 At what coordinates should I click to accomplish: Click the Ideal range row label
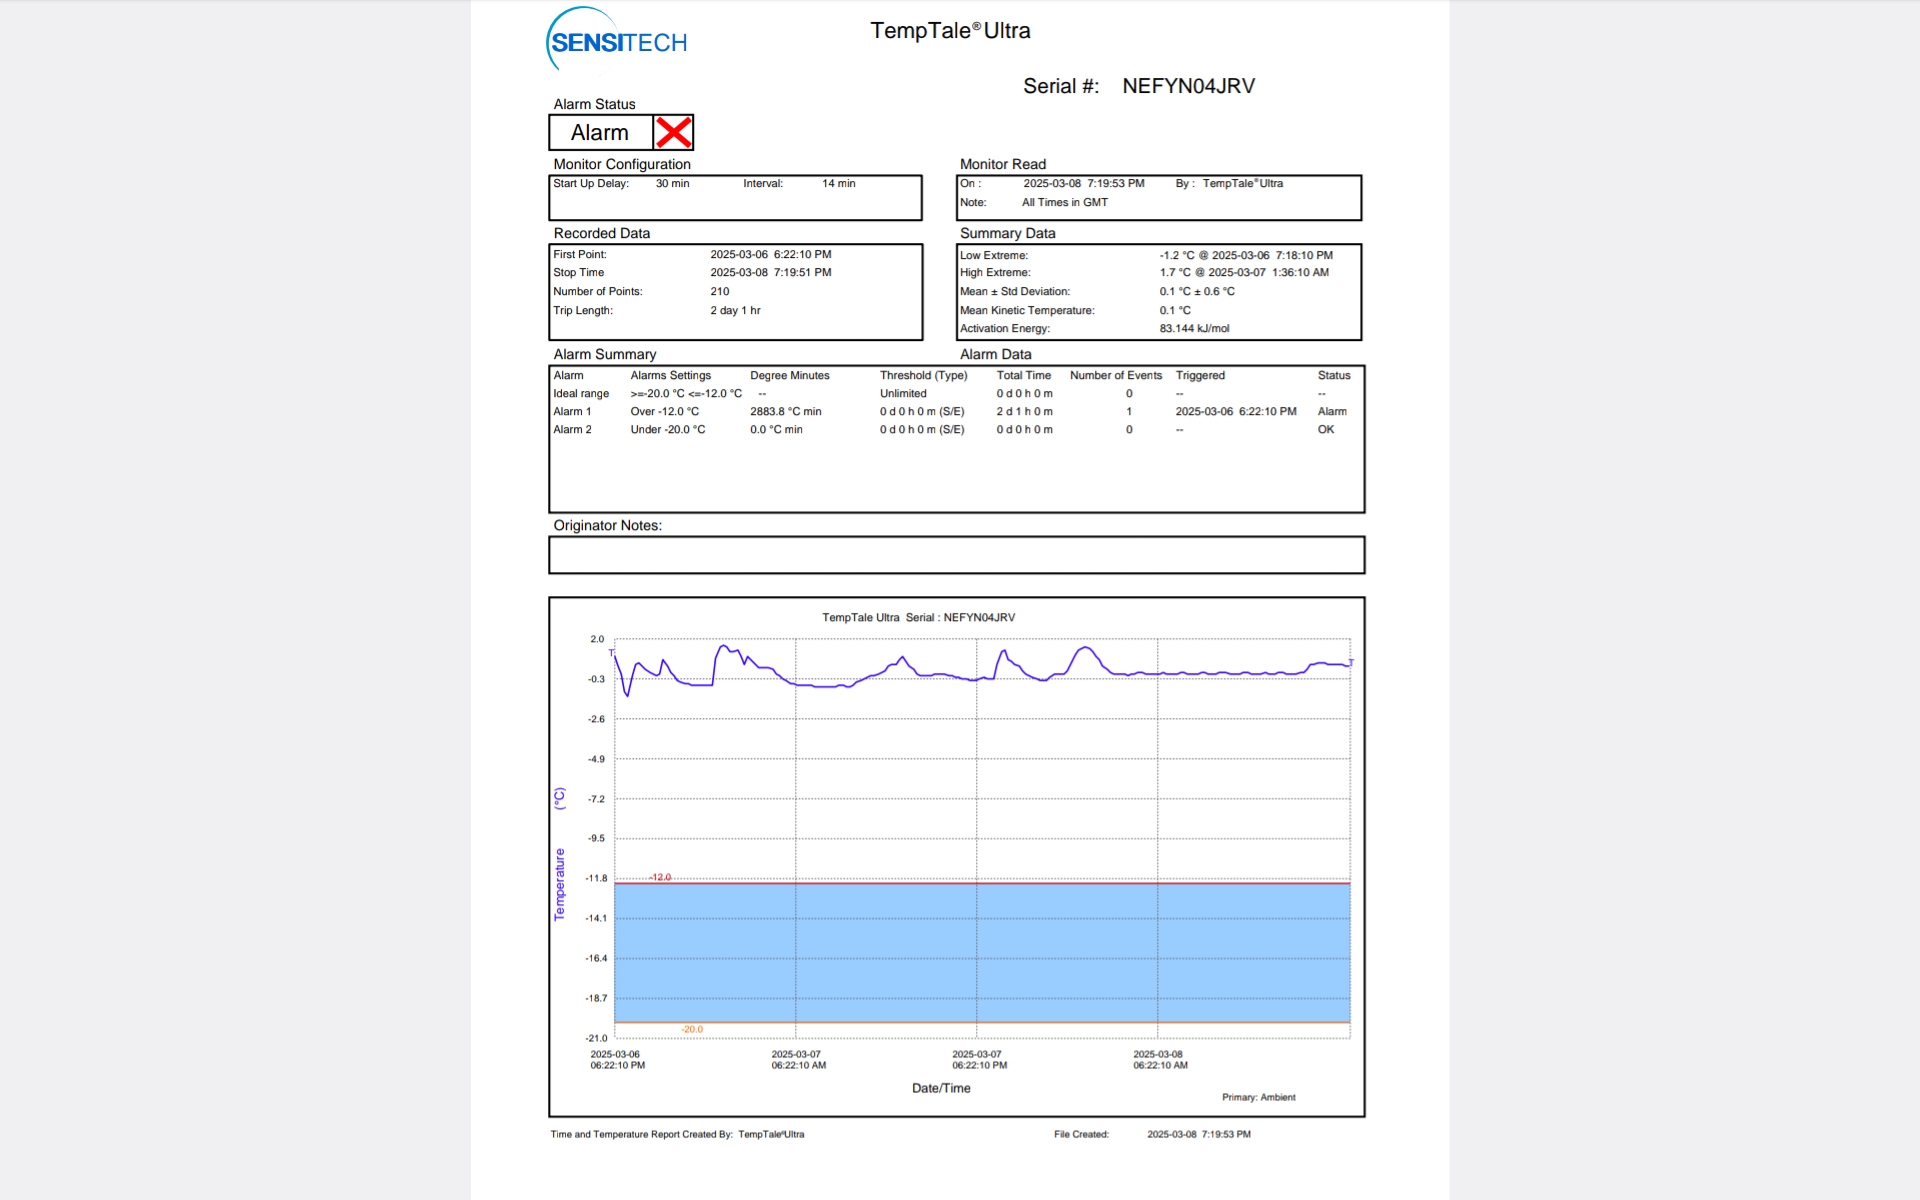point(581,394)
